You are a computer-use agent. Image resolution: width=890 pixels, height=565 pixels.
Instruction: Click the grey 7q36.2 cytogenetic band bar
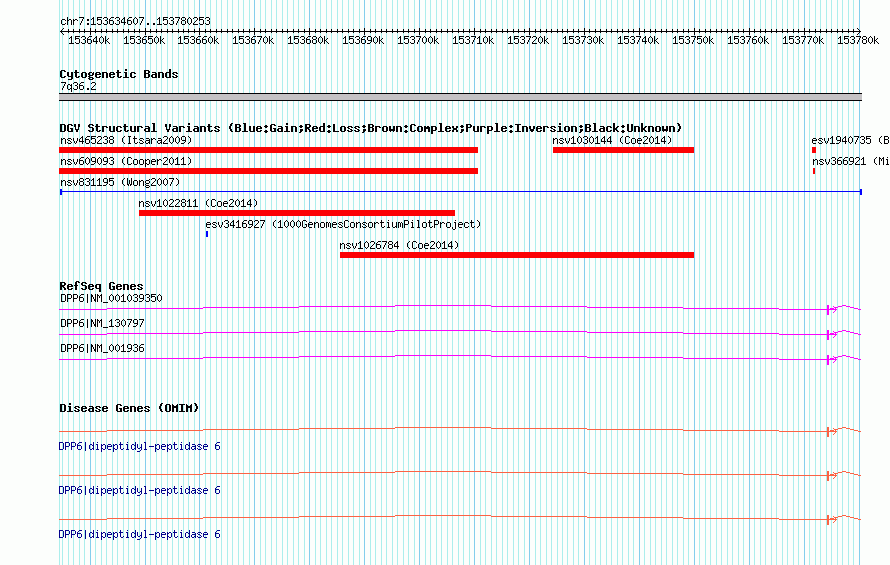pyautogui.click(x=460, y=97)
